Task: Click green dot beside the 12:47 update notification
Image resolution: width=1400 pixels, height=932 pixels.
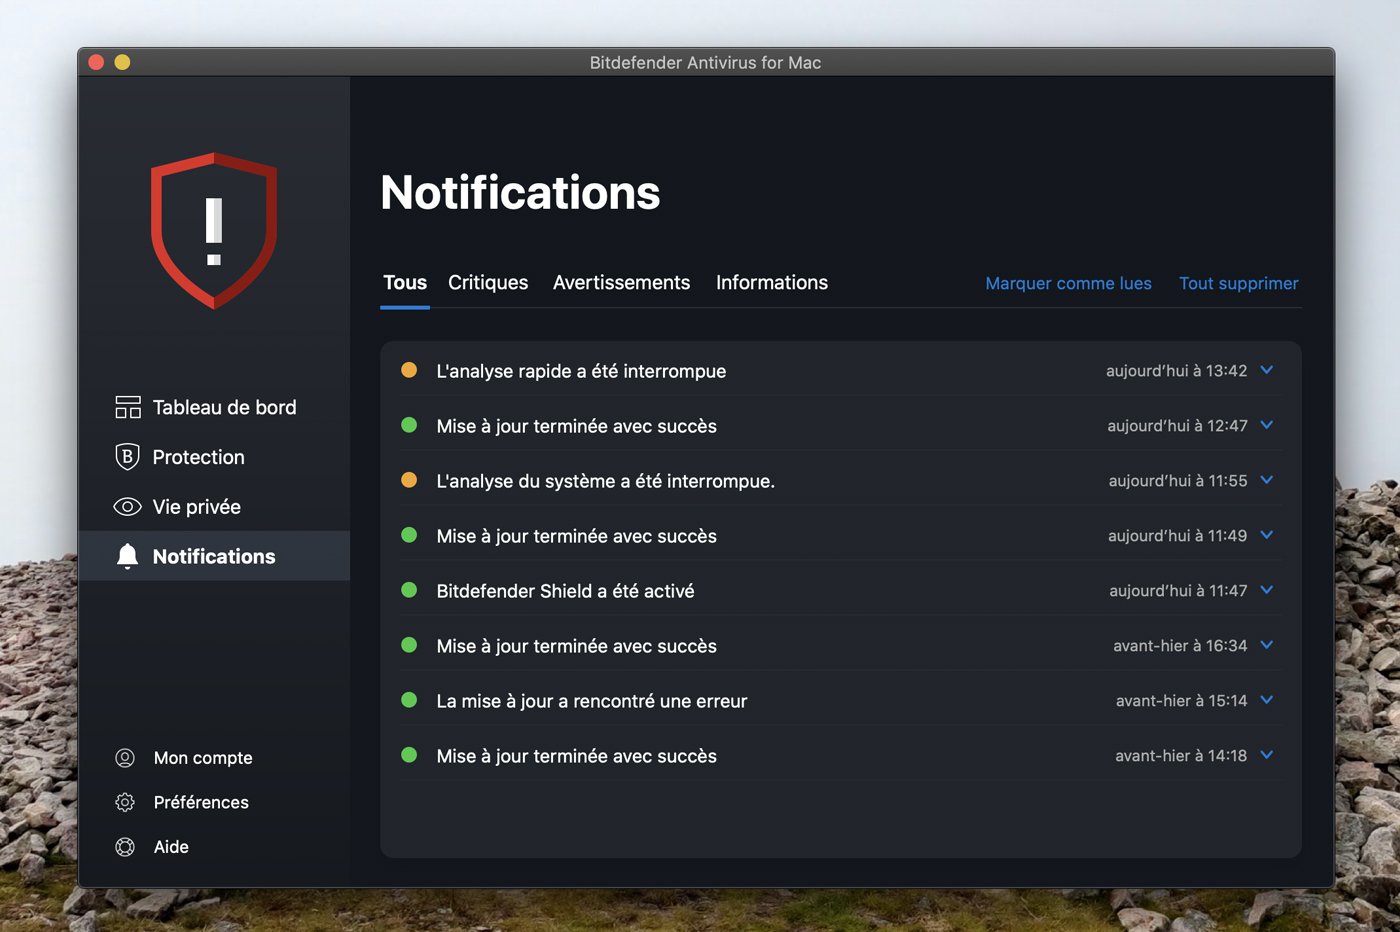Action: [409, 425]
